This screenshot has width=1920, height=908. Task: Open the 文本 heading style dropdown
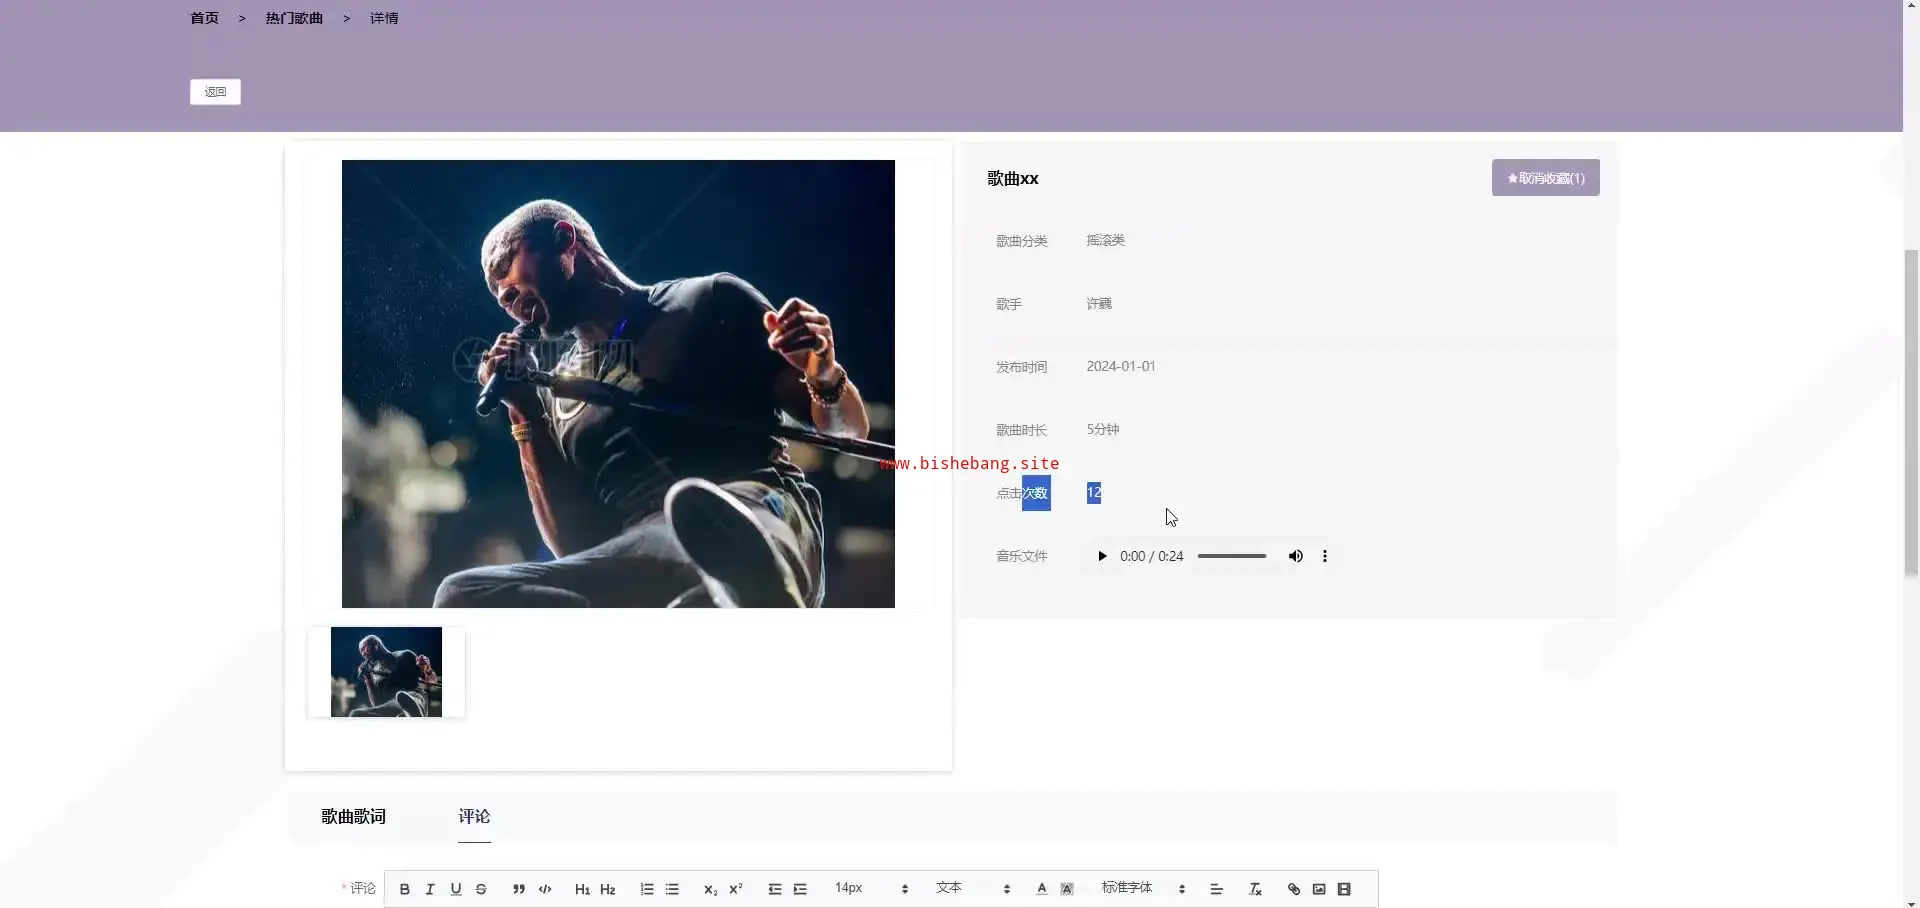click(973, 888)
